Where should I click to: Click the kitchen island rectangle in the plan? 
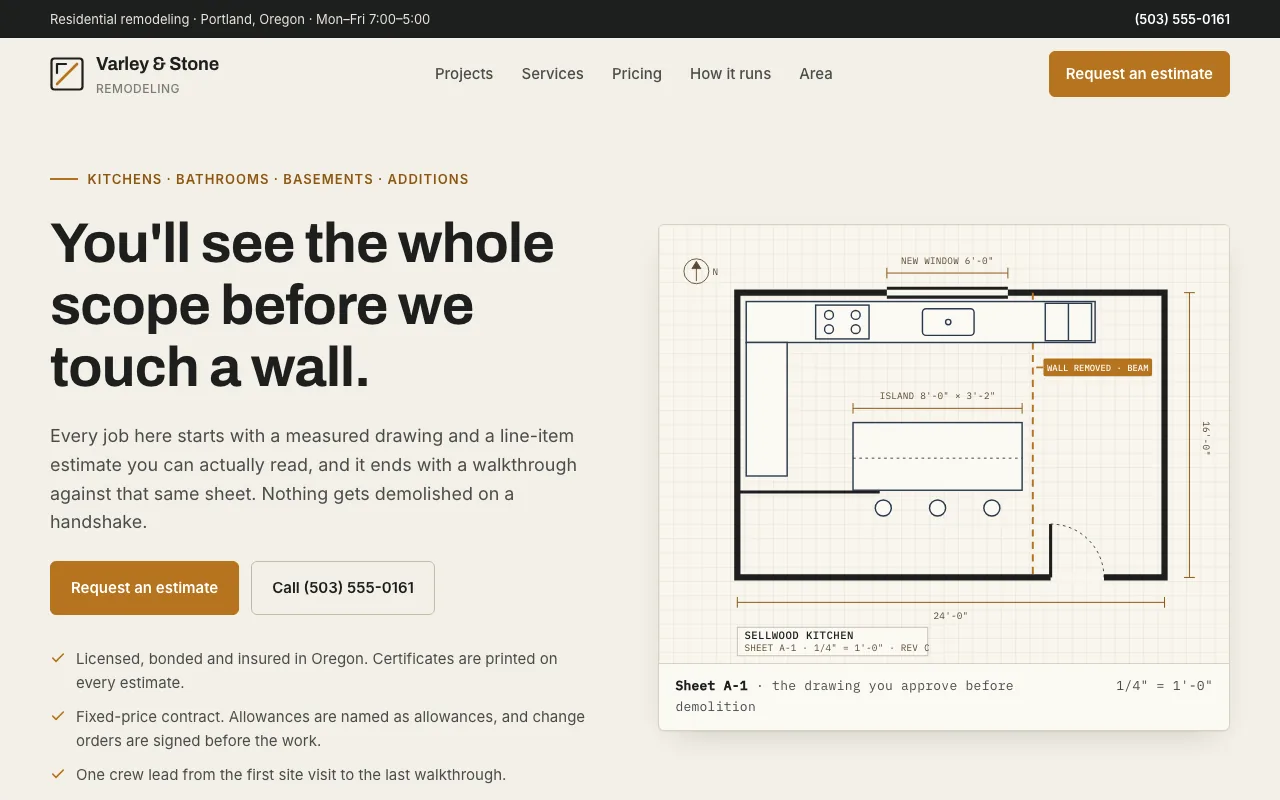(937, 456)
